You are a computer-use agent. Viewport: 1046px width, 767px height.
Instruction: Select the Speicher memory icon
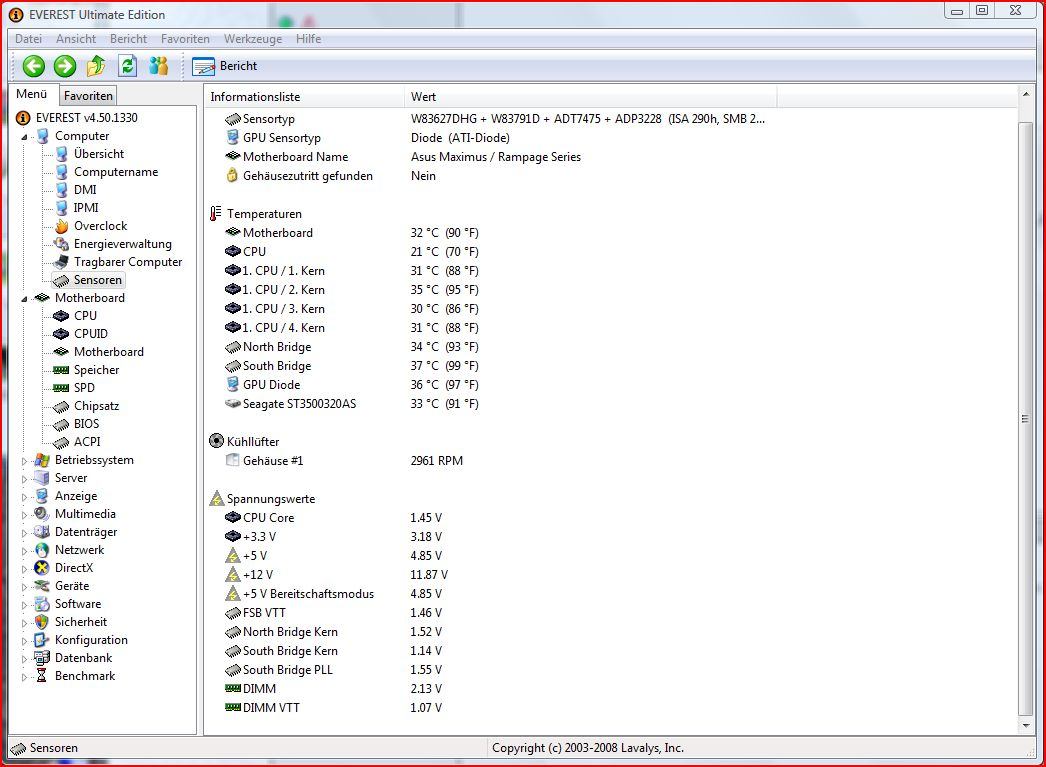click(x=61, y=370)
